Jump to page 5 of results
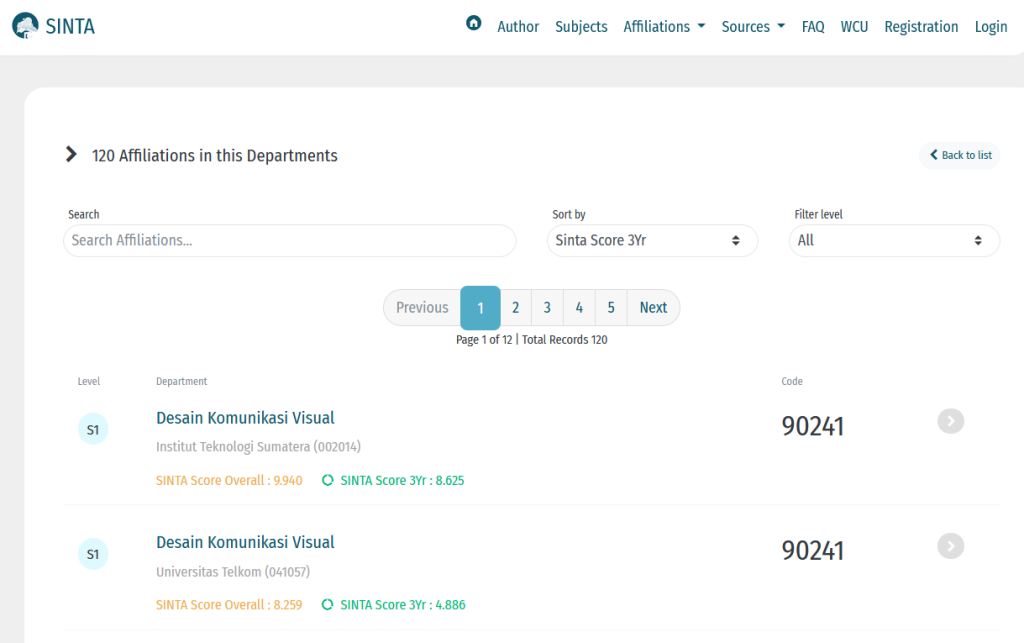The width and height of the screenshot is (1024, 643). pyautogui.click(x=611, y=307)
